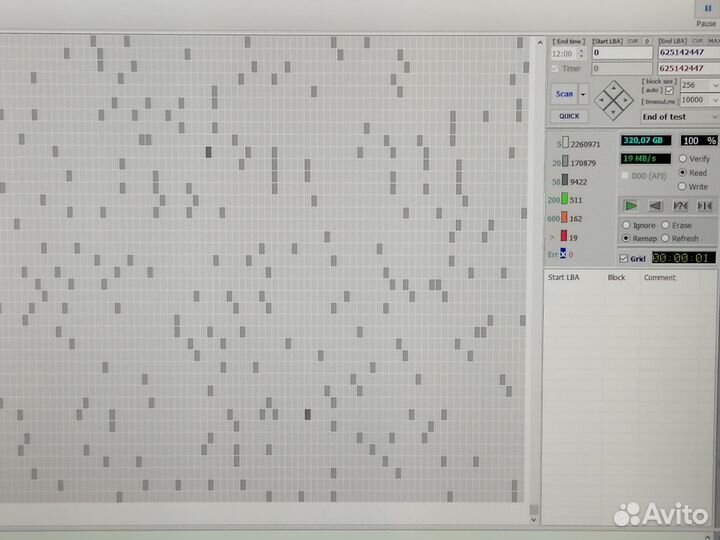Select the Erase radio option
This screenshot has width=720, height=540.
click(x=666, y=226)
